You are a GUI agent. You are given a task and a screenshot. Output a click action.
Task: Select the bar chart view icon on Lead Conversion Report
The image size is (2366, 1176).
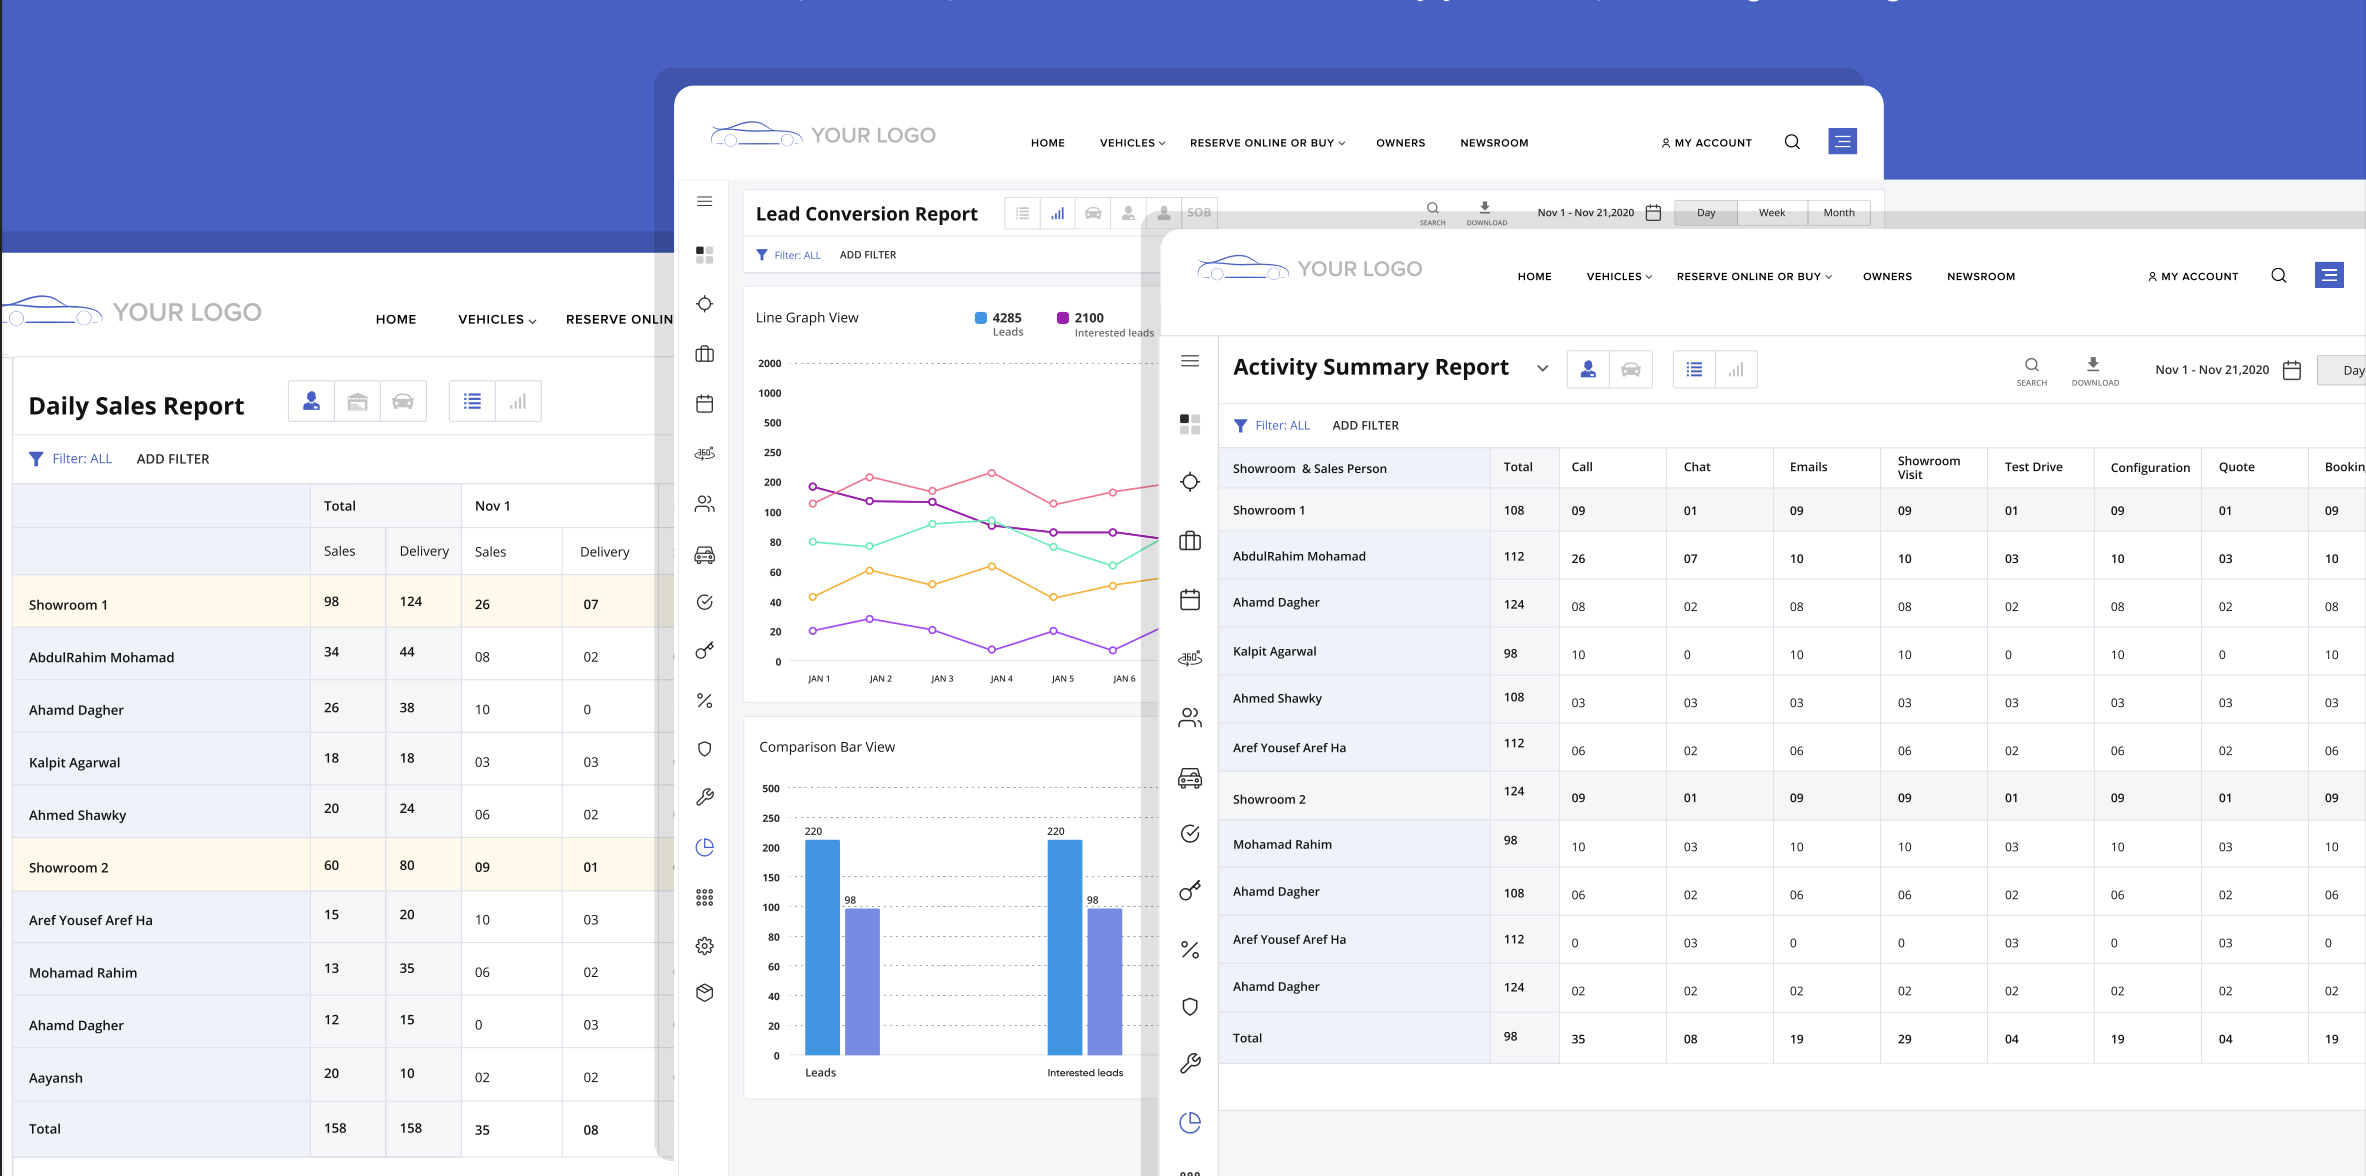tap(1057, 213)
